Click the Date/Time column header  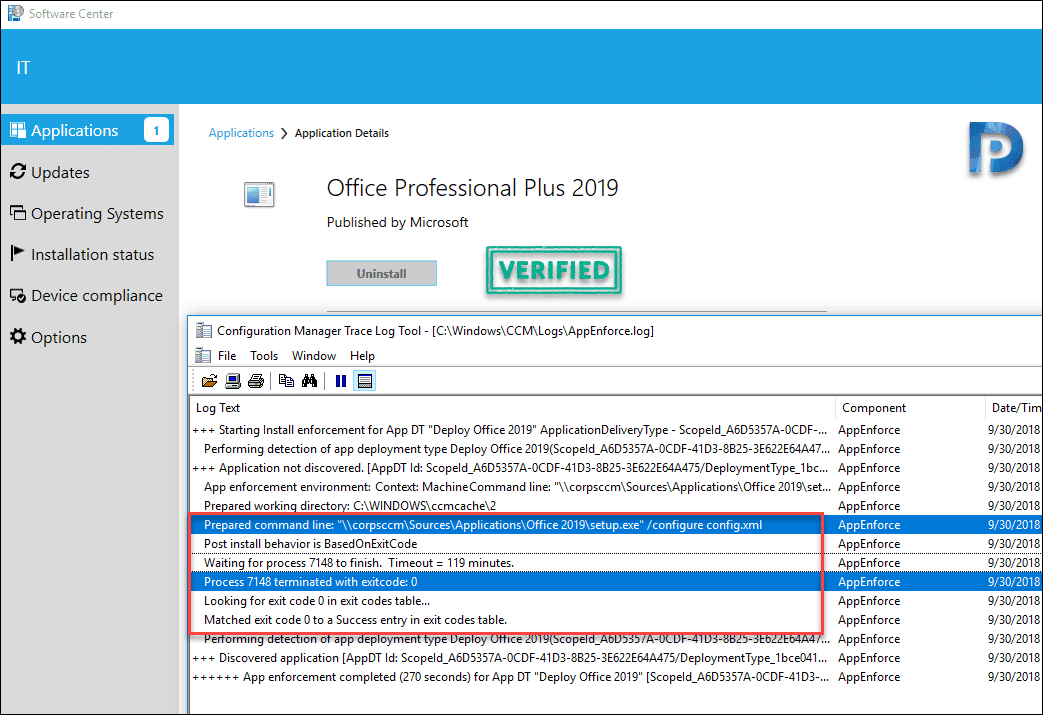[1013, 408]
